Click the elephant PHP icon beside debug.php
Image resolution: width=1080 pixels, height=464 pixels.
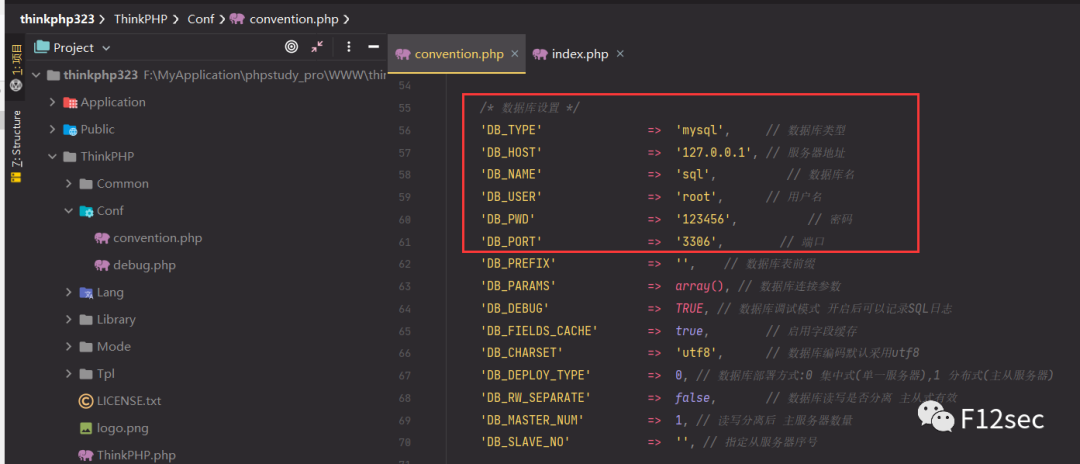[x=102, y=265]
